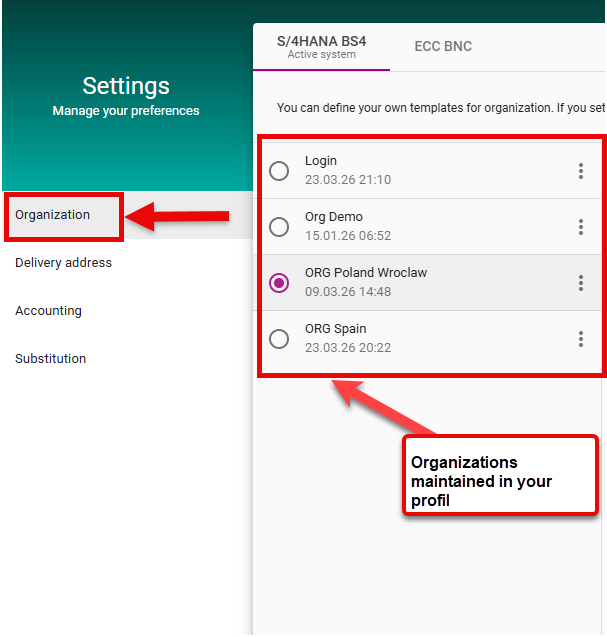Open the more options menu for Login

[580, 171]
